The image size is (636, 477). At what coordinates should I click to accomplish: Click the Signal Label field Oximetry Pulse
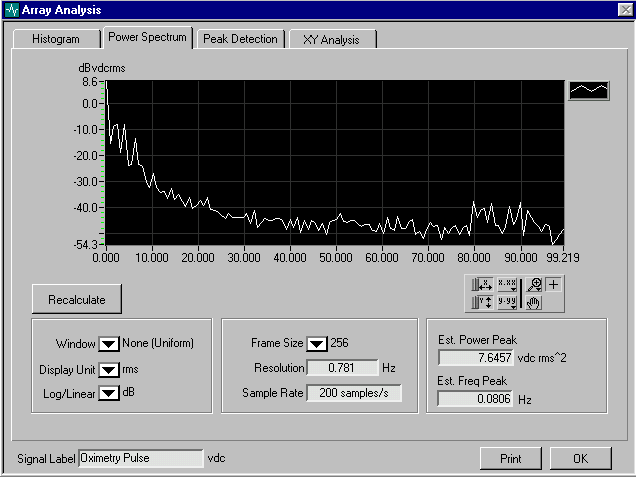140,458
